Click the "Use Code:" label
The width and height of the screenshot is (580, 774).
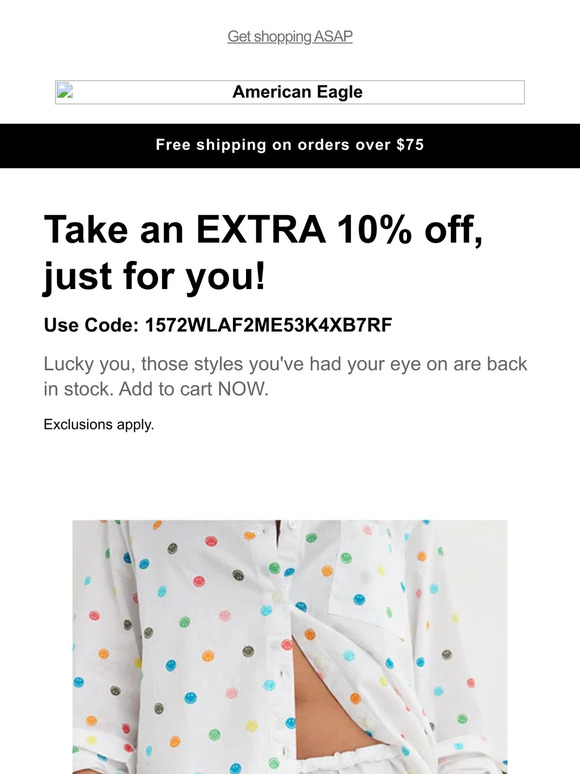91,325
